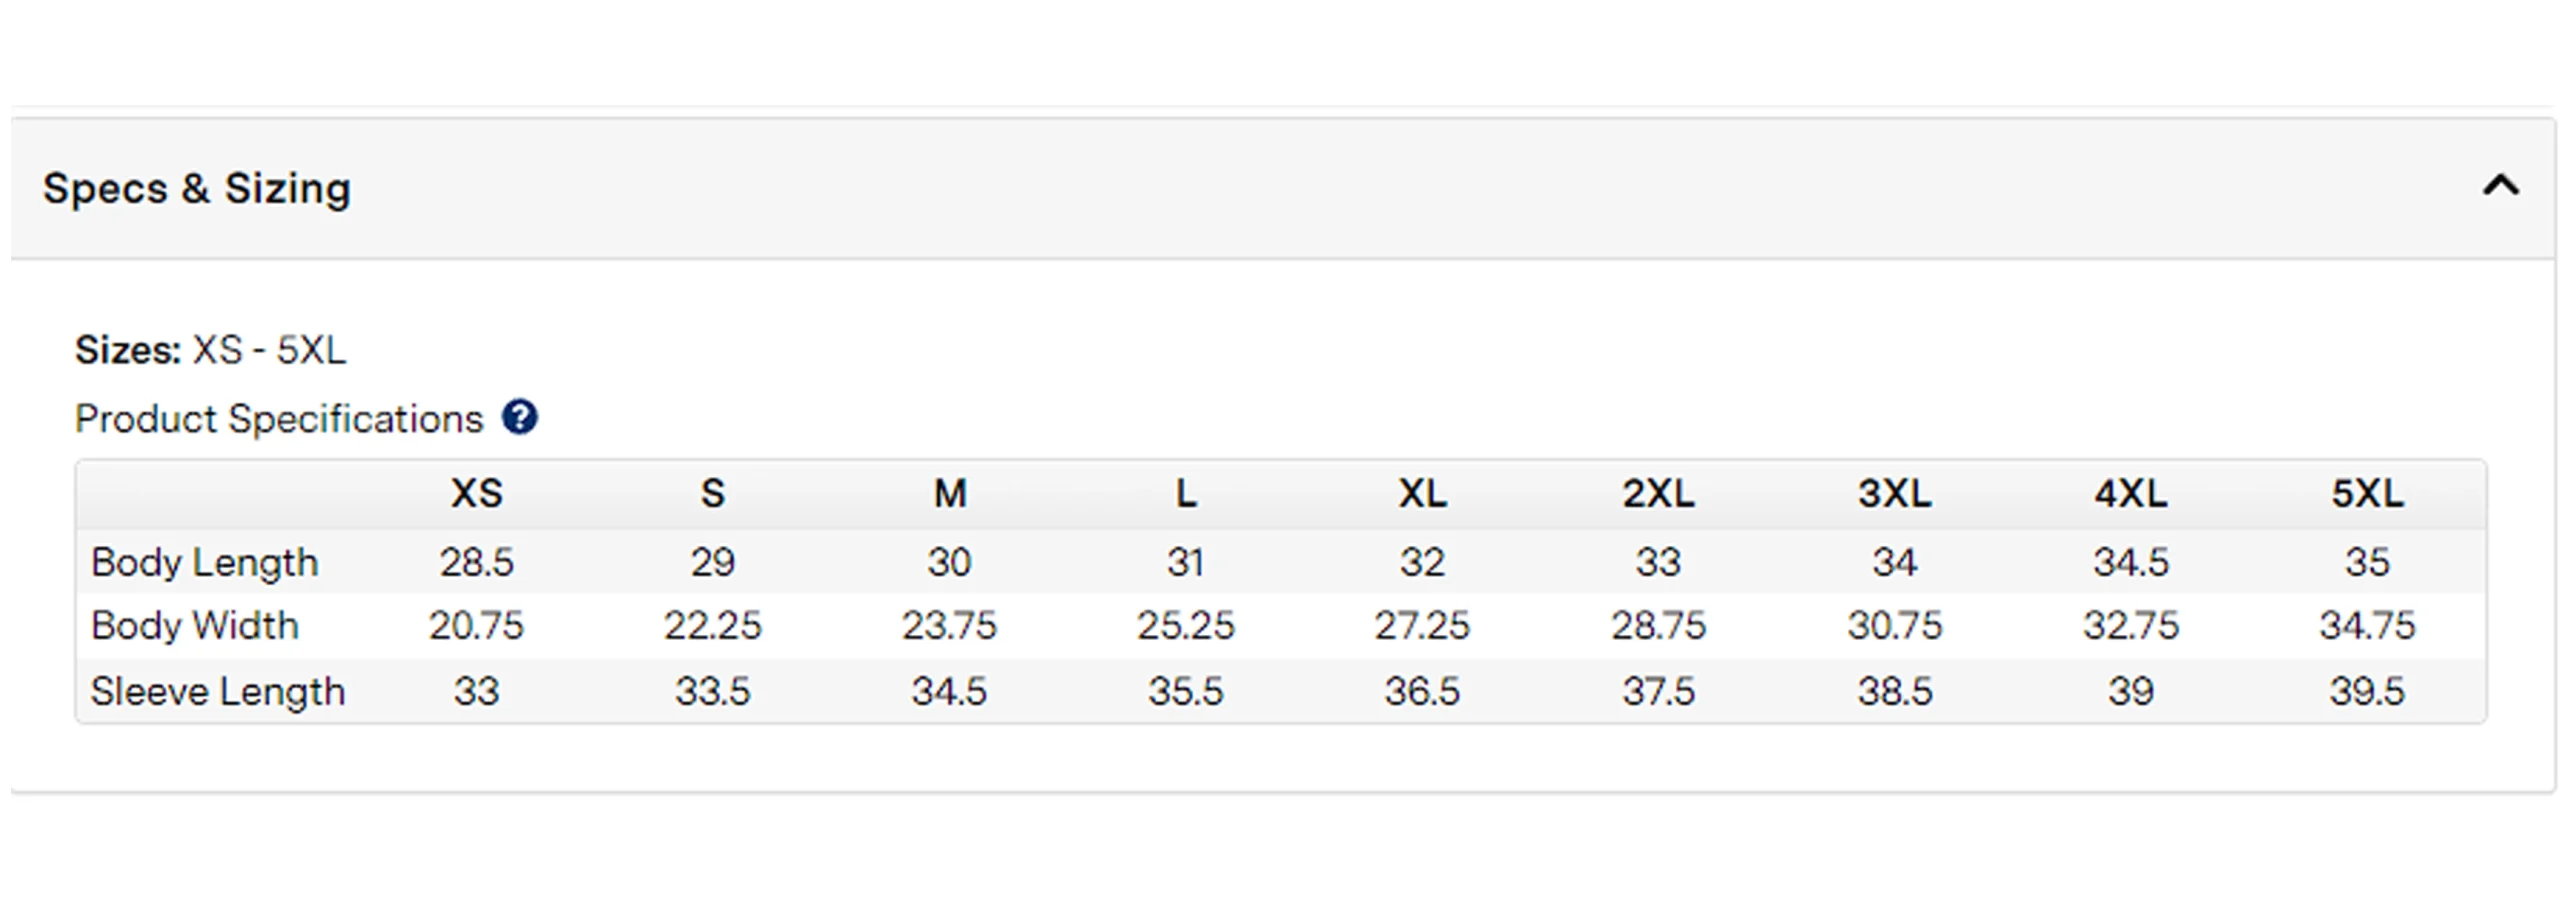2560x919 pixels.
Task: Click the L size column header
Action: pyautogui.click(x=1185, y=493)
